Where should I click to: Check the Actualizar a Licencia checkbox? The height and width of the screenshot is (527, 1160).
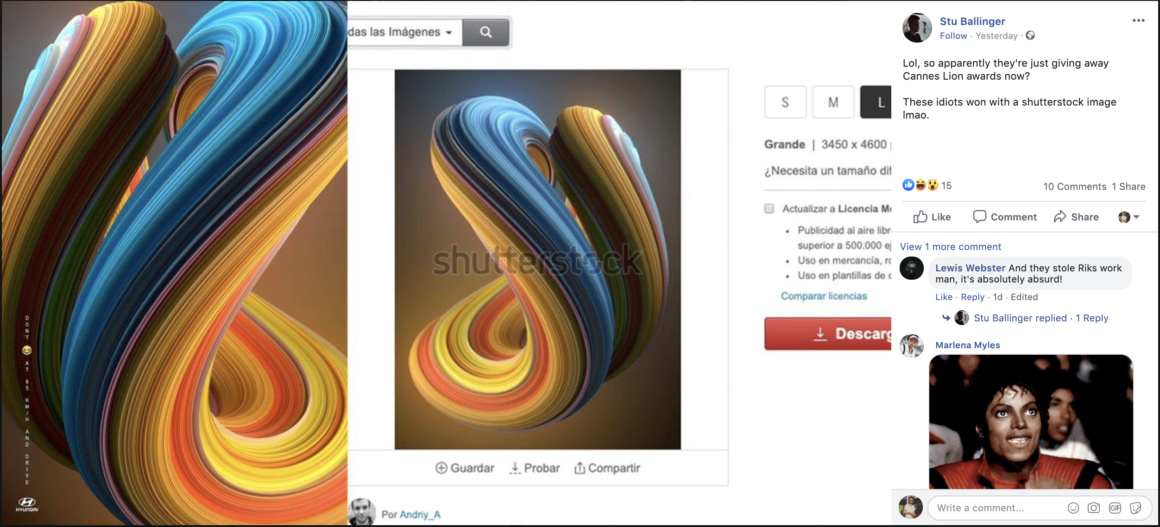pyautogui.click(x=769, y=209)
